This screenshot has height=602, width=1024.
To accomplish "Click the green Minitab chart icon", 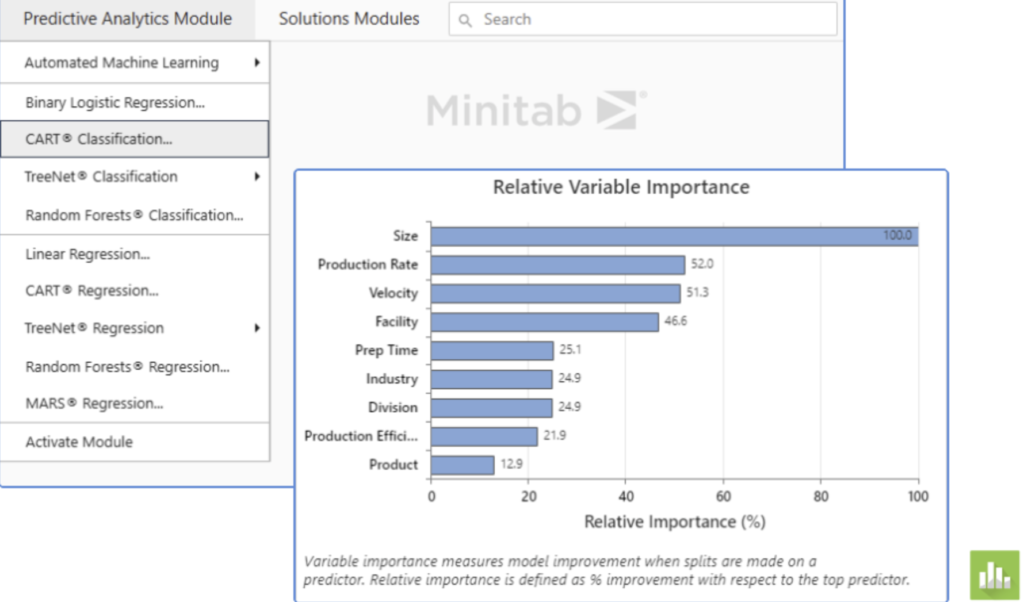I will coord(995,575).
